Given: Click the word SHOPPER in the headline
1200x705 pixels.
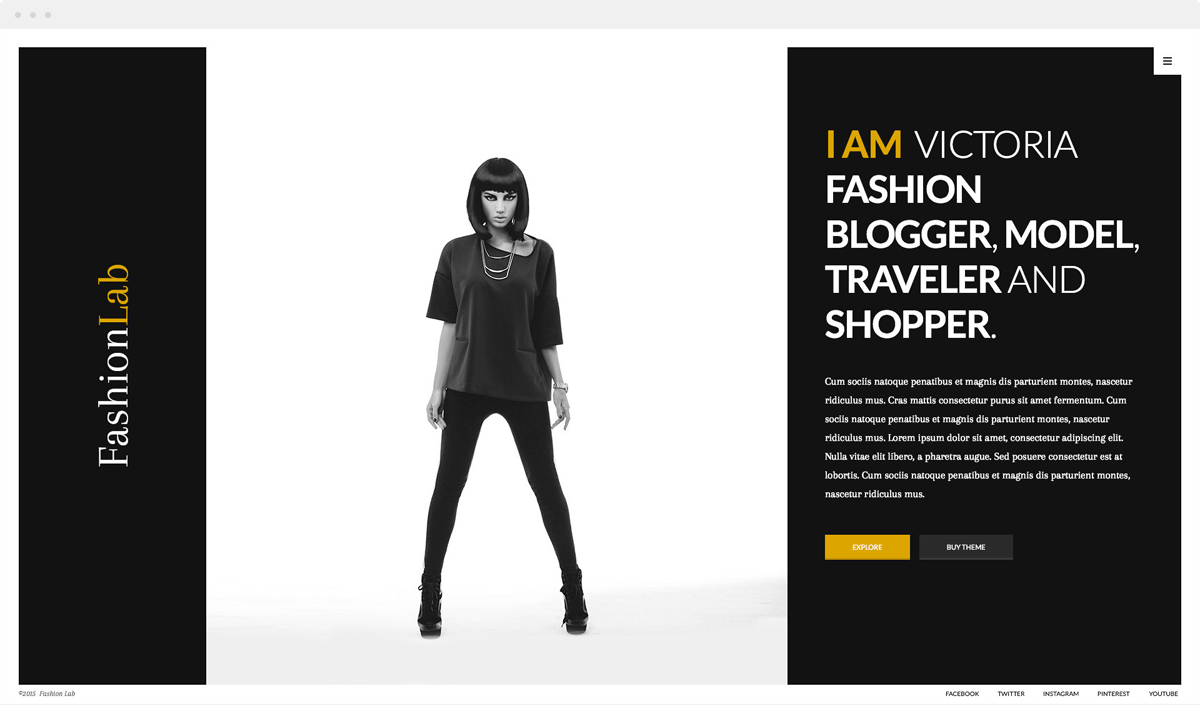Looking at the screenshot, I should [907, 324].
